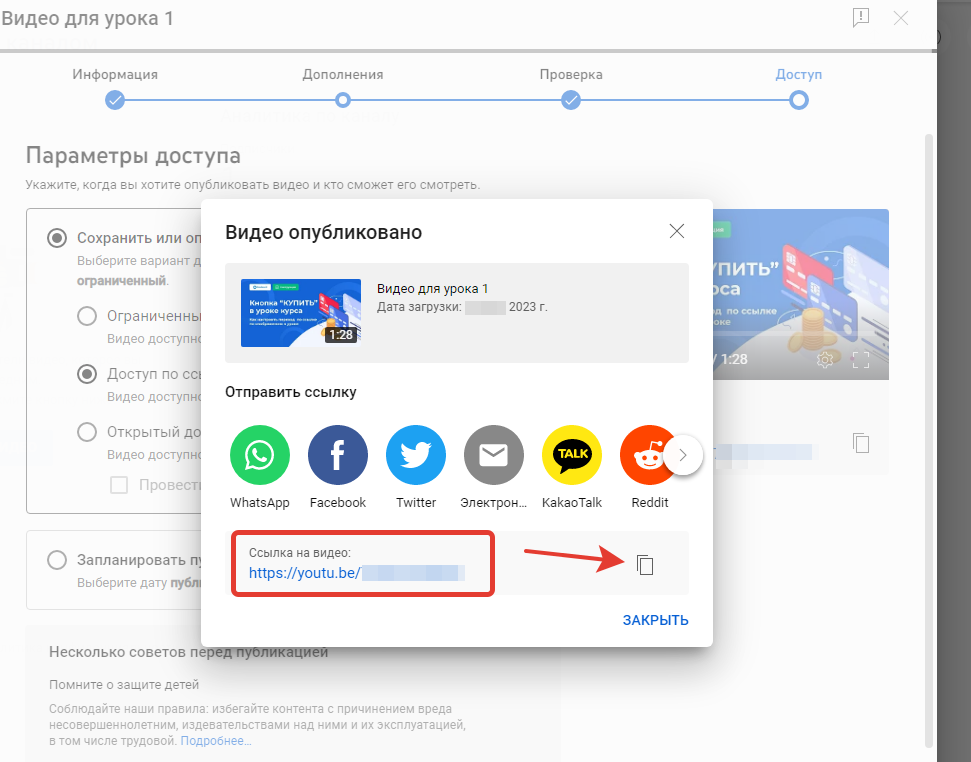
Task: Open the published video thumbnail
Action: coord(301,313)
